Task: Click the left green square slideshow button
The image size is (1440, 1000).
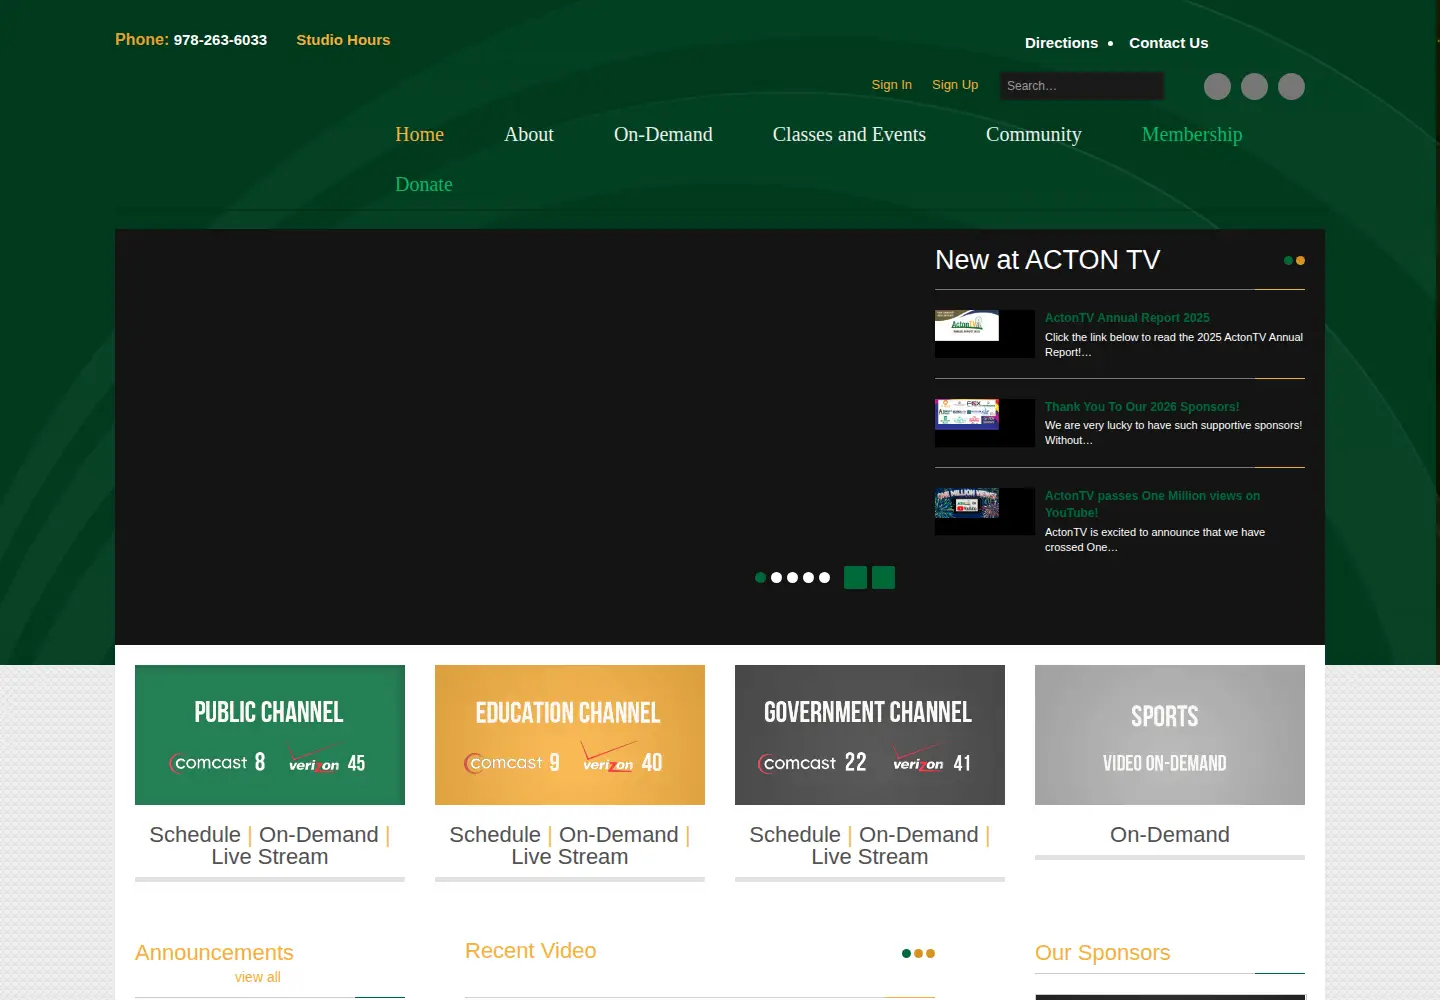Action: click(855, 577)
